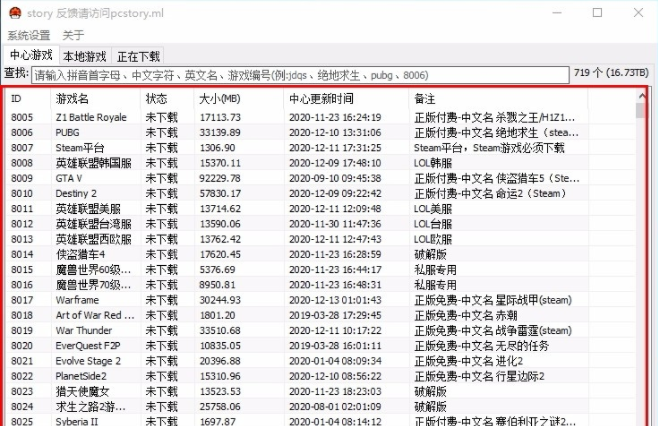The height and width of the screenshot is (426, 658).
Task: Maximize the story window
Action: [x=597, y=13]
